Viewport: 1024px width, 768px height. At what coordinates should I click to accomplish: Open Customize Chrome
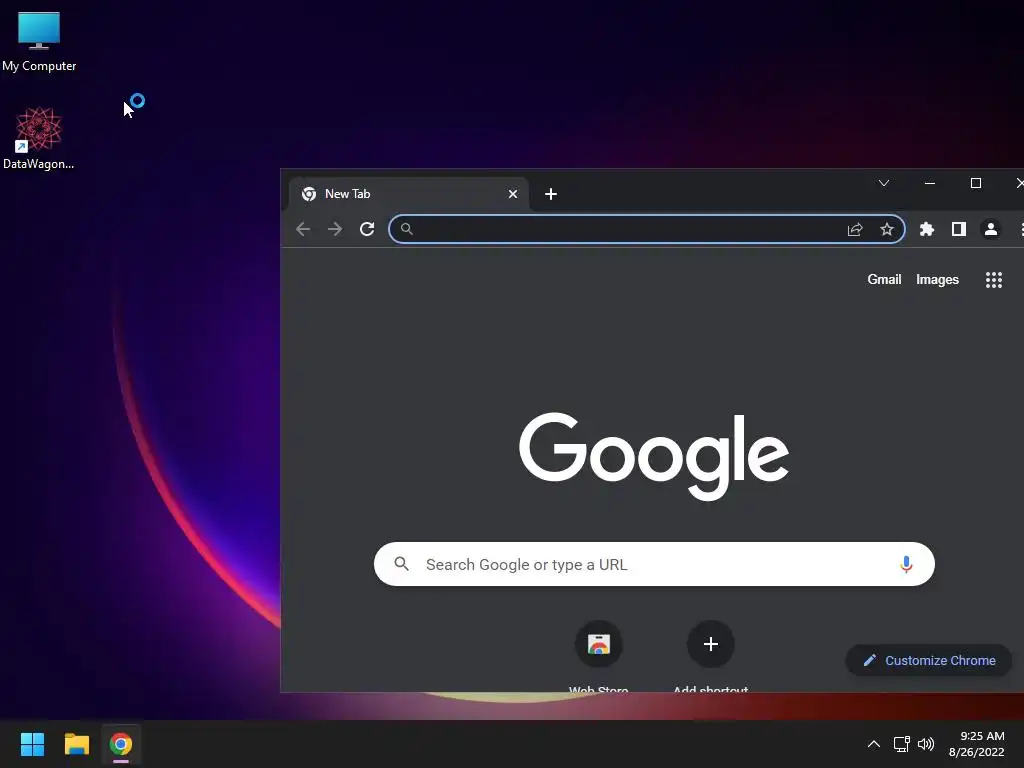pyautogui.click(x=929, y=660)
